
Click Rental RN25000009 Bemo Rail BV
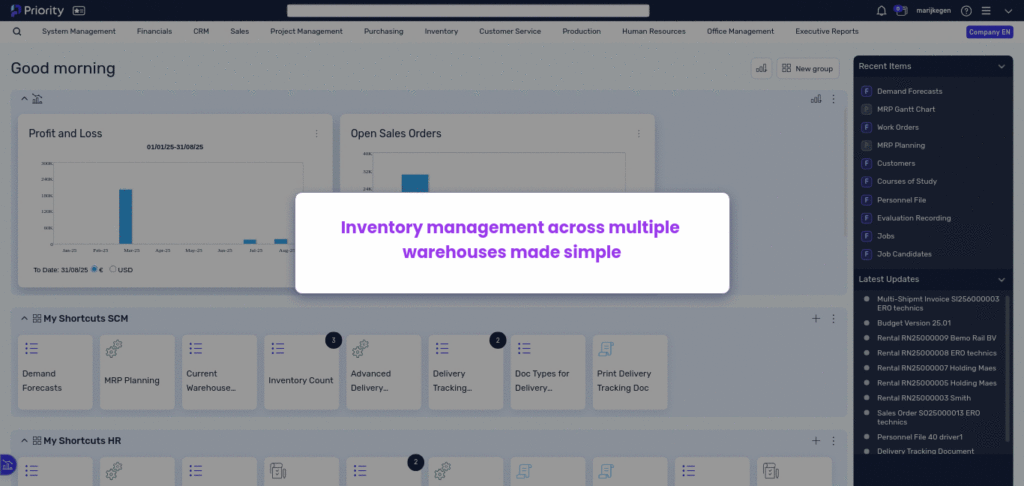click(936, 338)
